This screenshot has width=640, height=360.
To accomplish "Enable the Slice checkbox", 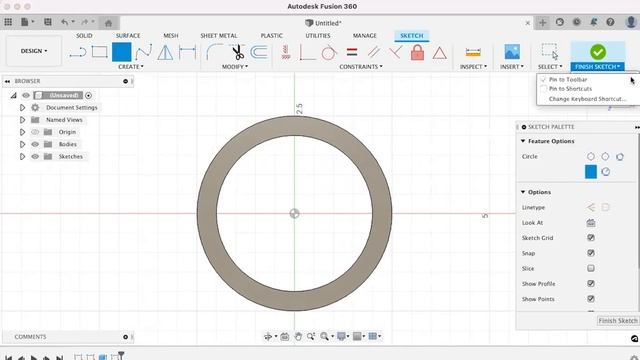I will 591,268.
